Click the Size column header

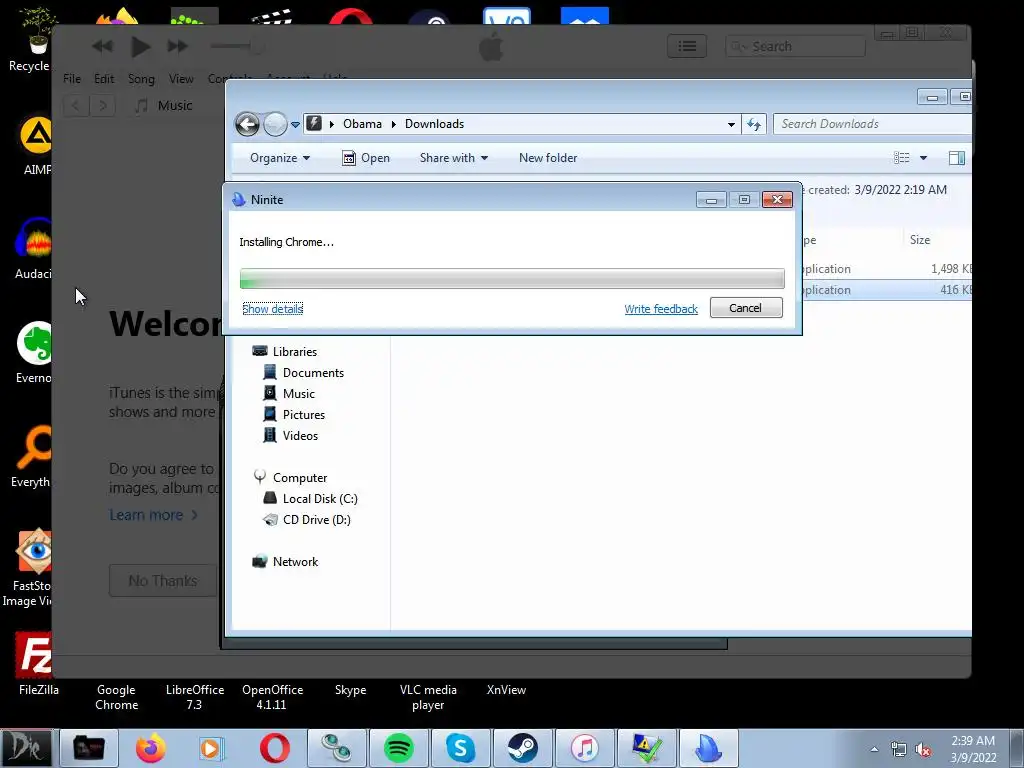click(920, 240)
